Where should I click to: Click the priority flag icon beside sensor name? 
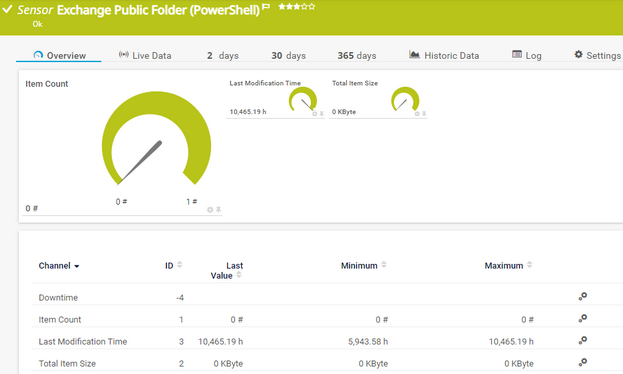tap(266, 6)
